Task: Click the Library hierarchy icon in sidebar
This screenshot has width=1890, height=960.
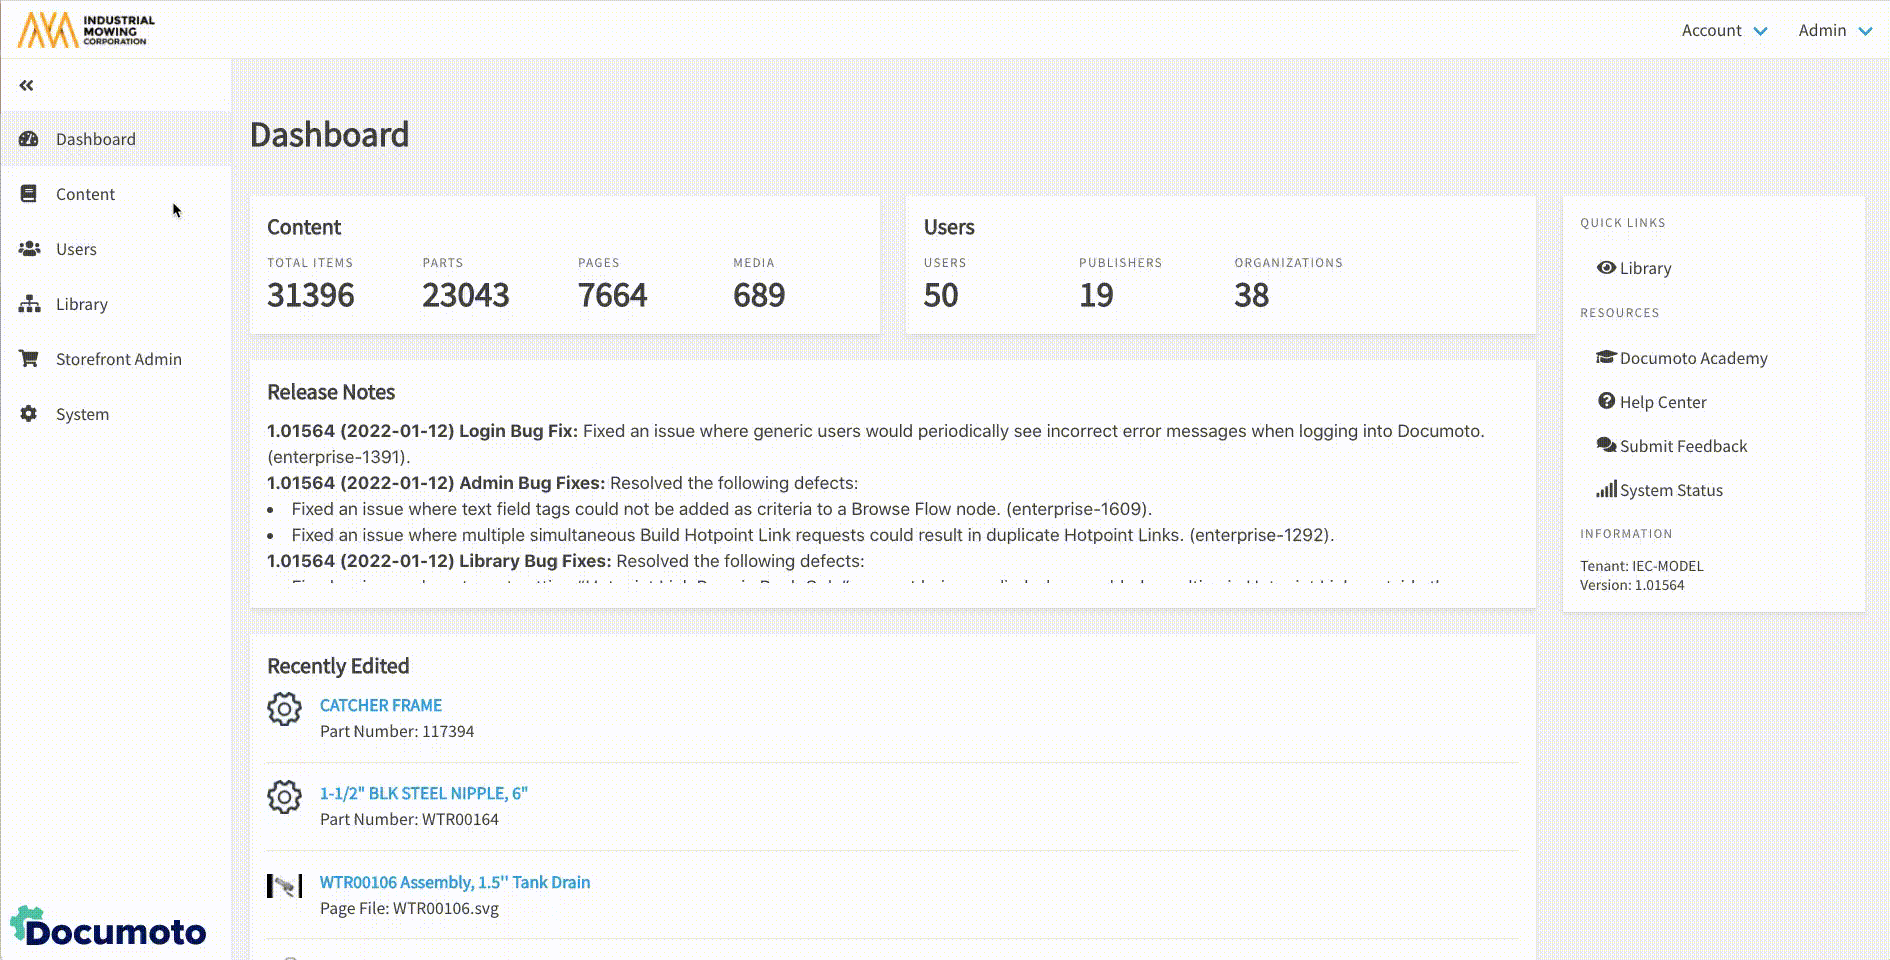Action: [x=29, y=304]
